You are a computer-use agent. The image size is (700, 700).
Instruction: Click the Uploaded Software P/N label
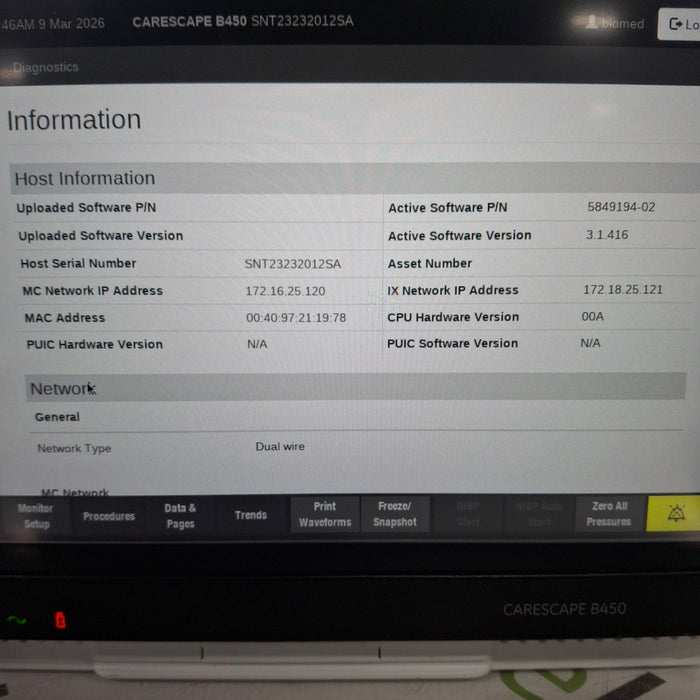pyautogui.click(x=86, y=208)
